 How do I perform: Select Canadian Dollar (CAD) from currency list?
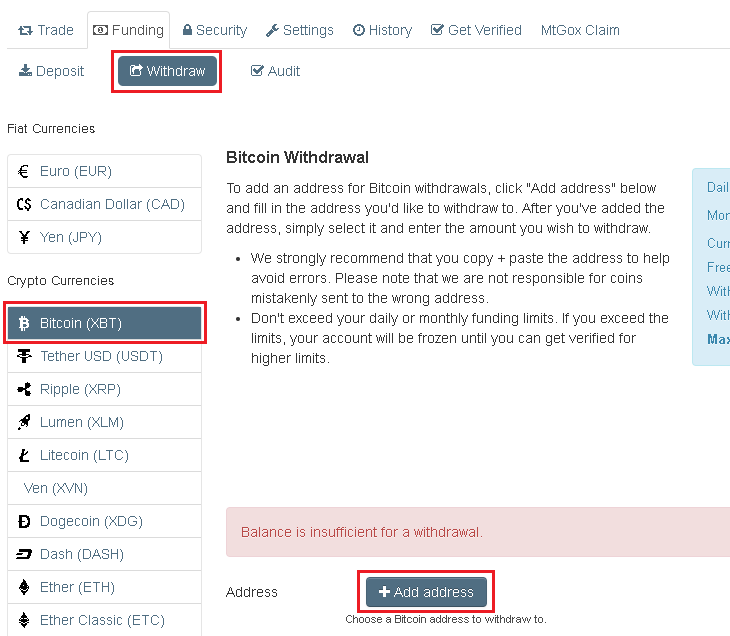[x=104, y=204]
